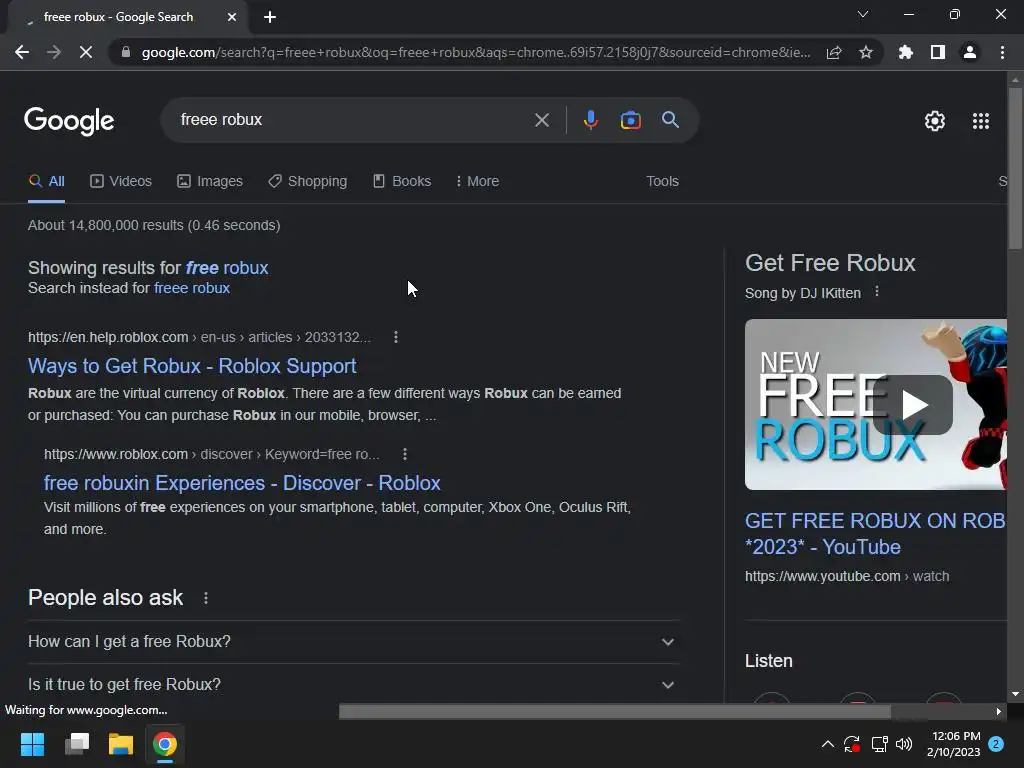Open options beside Song by DJ IKitten
1024x768 pixels.
[877, 292]
